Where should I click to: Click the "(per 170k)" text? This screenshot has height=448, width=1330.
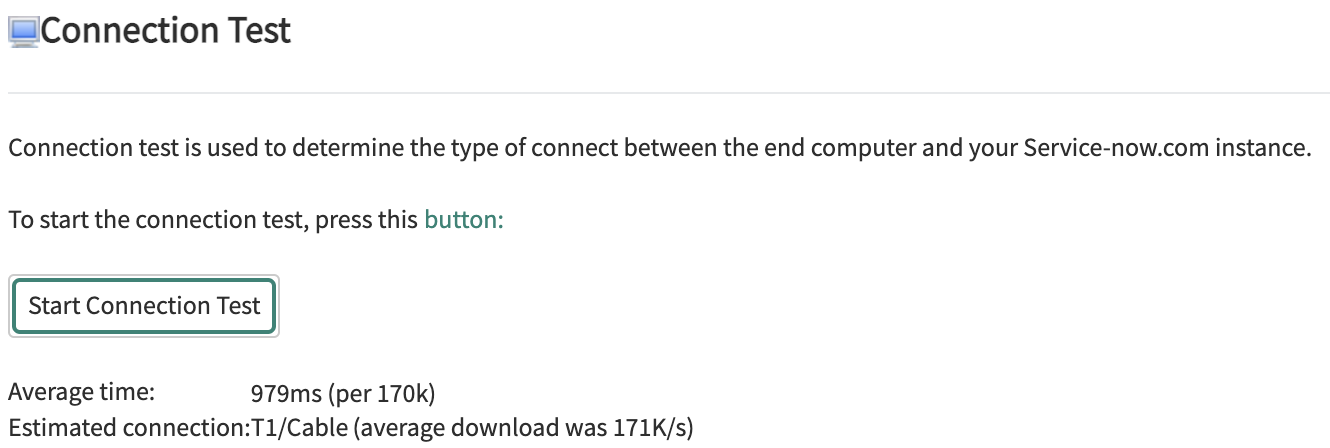tap(381, 393)
